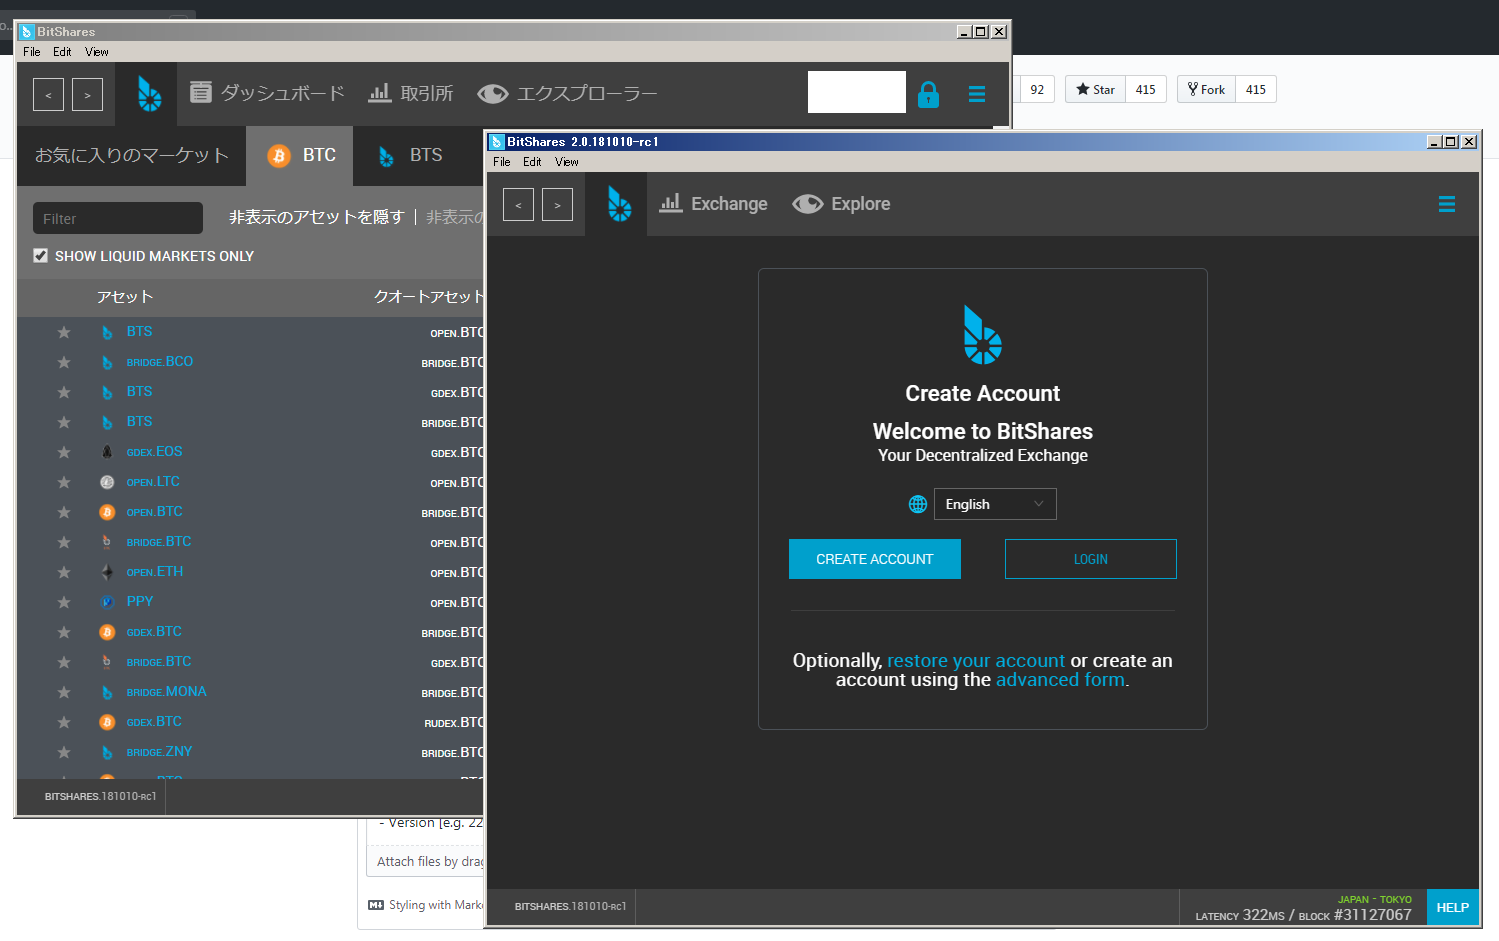The width and height of the screenshot is (1499, 941).
Task: Open the ダッシュボード dashboard page
Action: [x=267, y=93]
